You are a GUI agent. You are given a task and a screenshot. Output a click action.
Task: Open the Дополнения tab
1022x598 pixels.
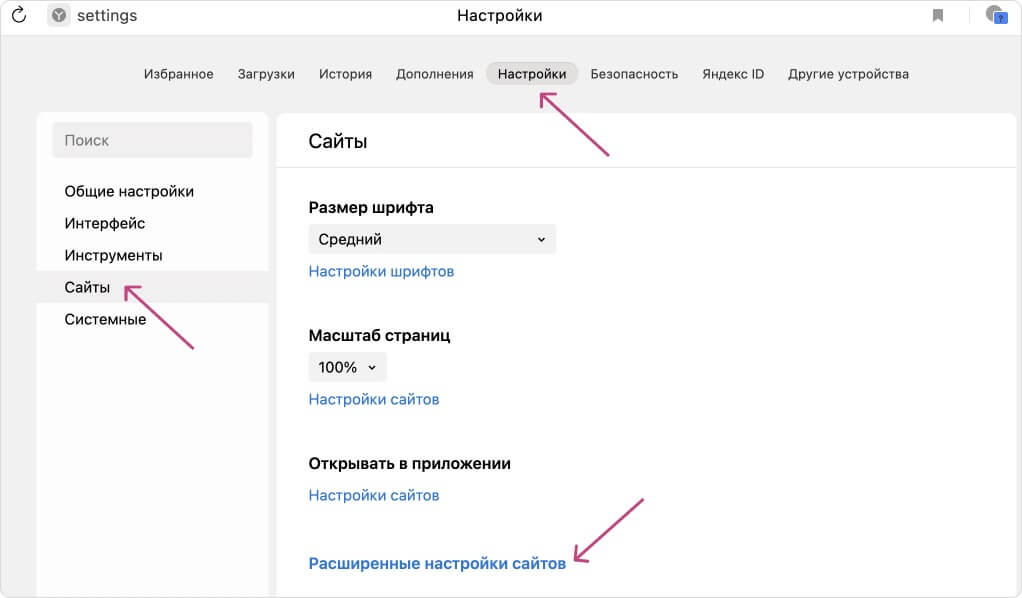point(434,73)
